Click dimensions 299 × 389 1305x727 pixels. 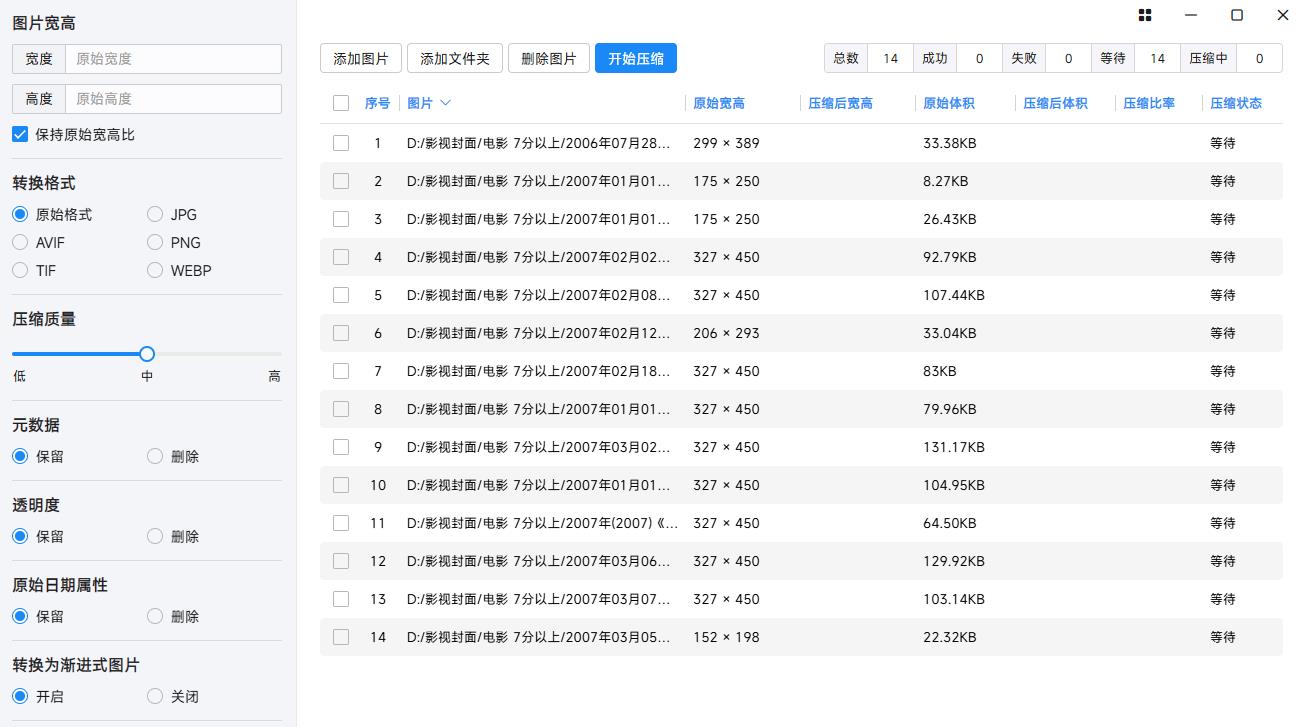click(x=726, y=143)
